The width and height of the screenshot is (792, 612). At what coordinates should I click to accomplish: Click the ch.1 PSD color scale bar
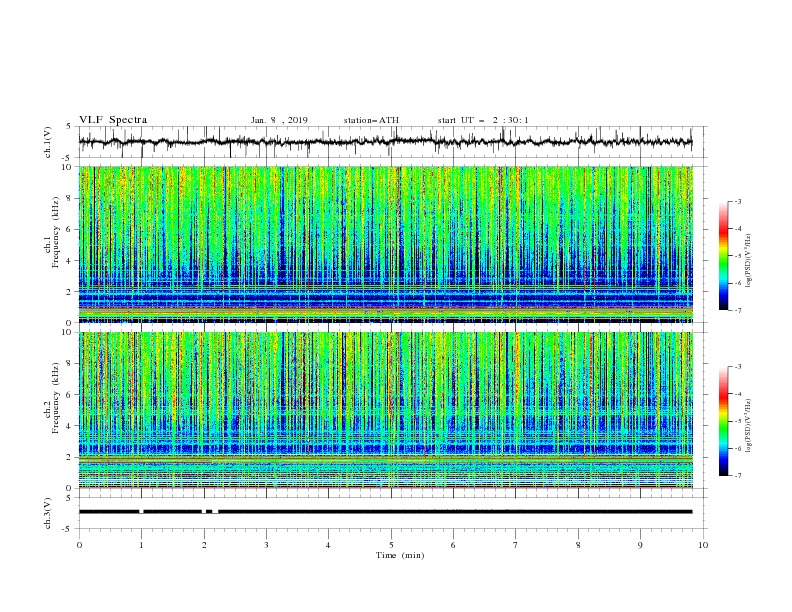724,256
